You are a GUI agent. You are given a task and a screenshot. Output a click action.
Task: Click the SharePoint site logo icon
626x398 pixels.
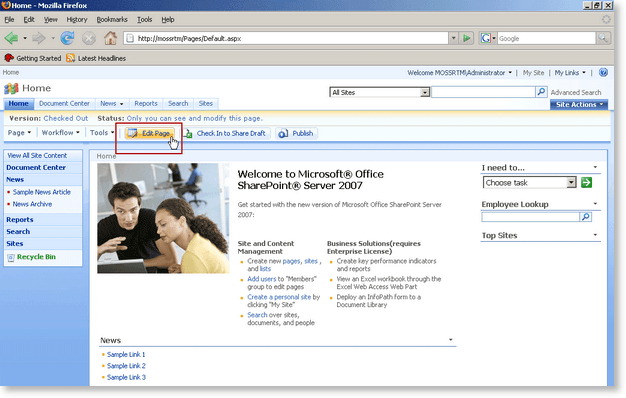(x=11, y=88)
